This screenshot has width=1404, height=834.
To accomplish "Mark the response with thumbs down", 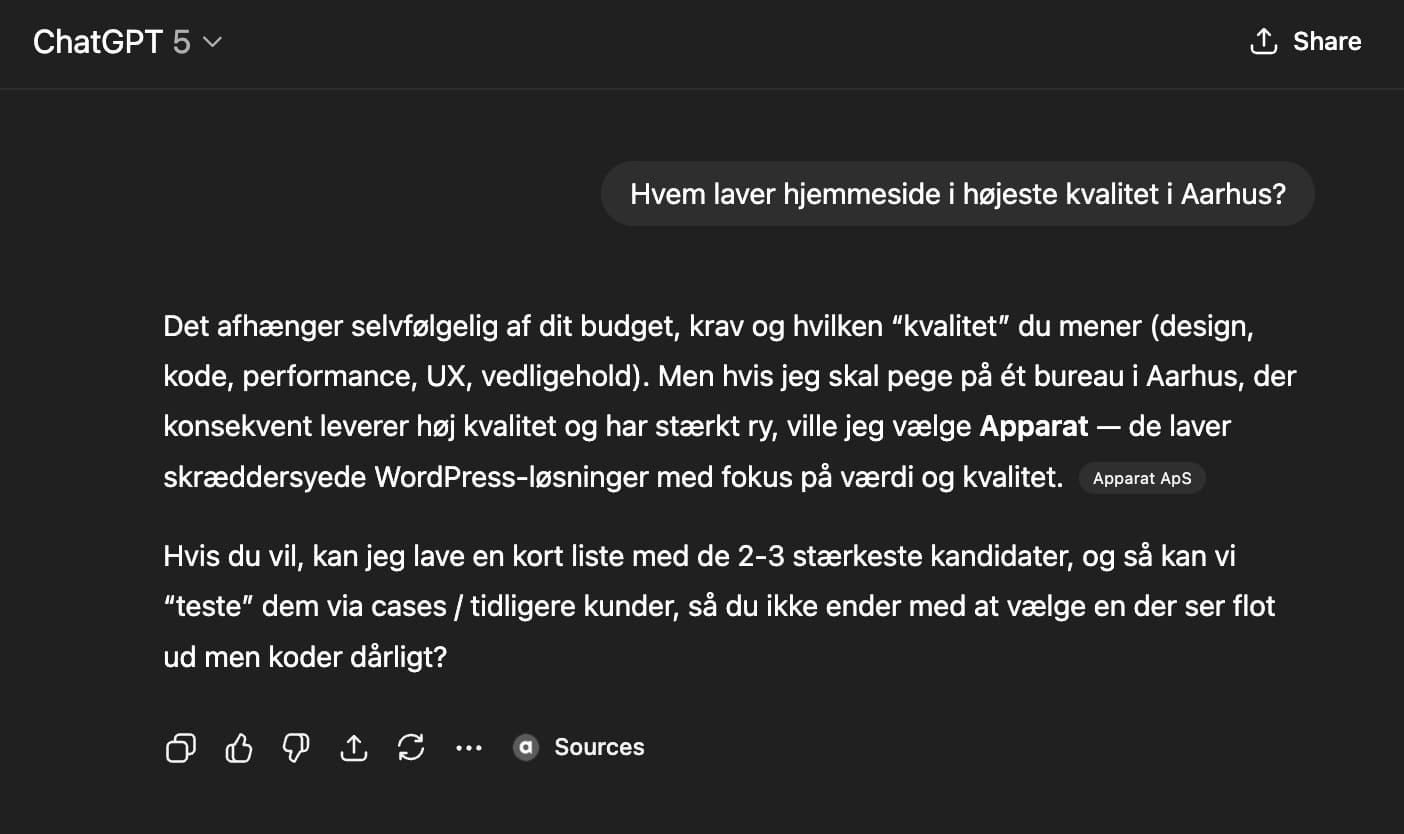I will 296,747.
